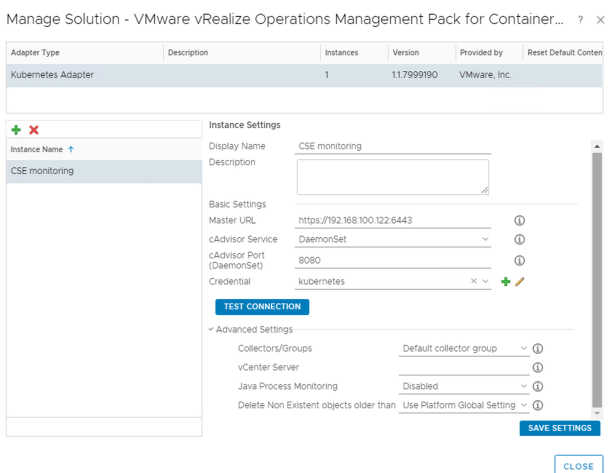This screenshot has height=473, width=615.
Task: Show info for Delete Non Existent objects
Action: tap(538, 405)
